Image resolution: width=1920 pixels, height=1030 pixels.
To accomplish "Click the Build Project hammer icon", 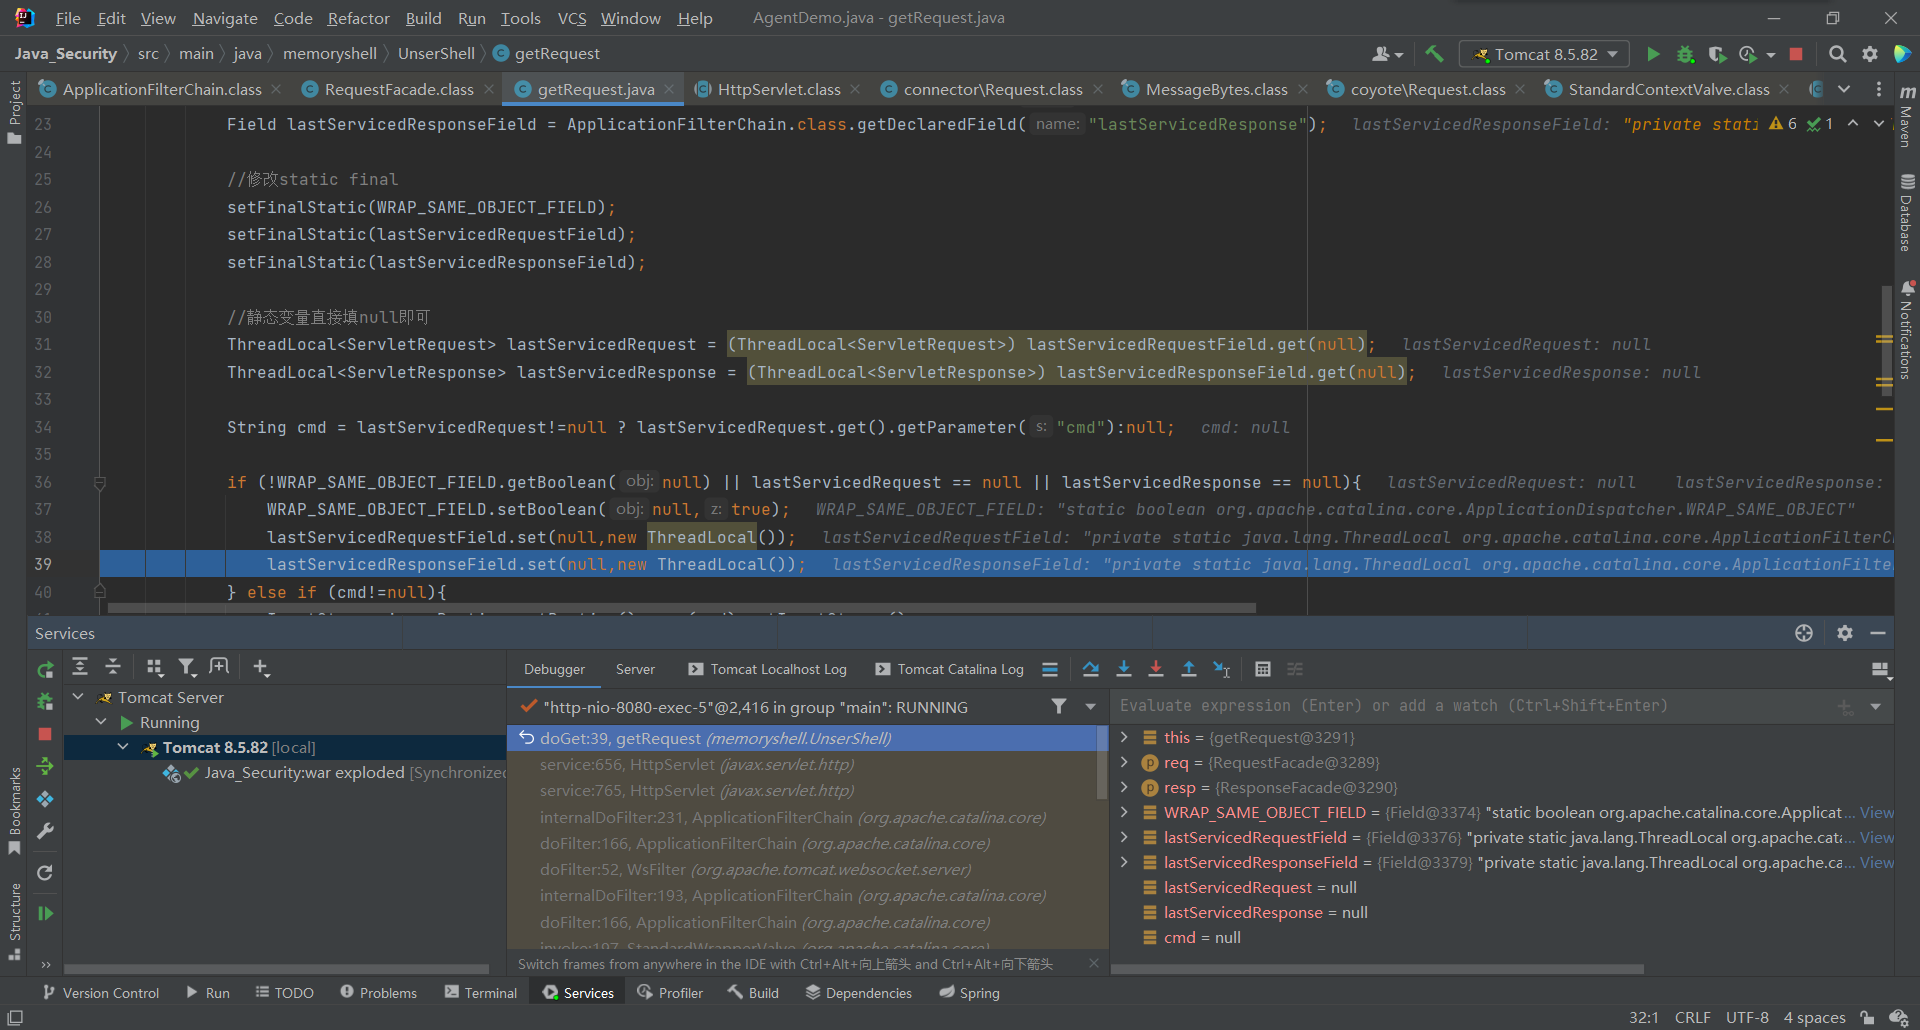I will coord(1434,54).
